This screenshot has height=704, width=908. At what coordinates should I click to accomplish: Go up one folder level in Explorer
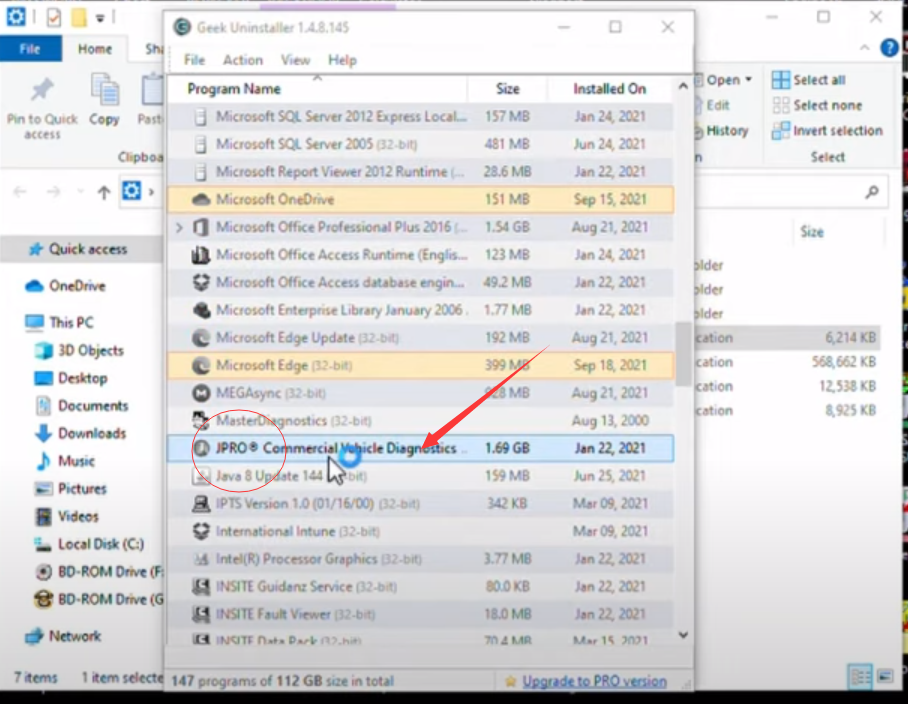click(x=104, y=192)
